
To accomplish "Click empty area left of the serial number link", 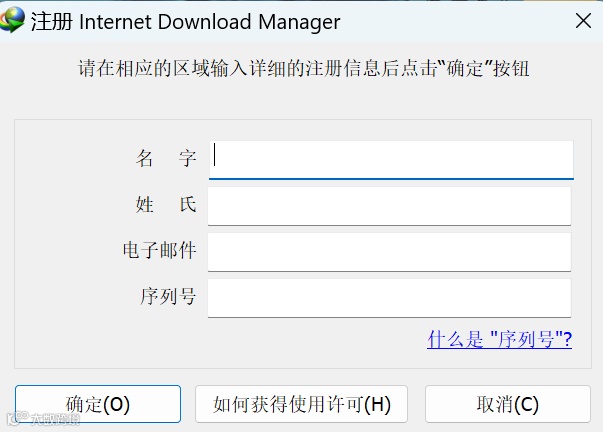I will (x=250, y=342).
